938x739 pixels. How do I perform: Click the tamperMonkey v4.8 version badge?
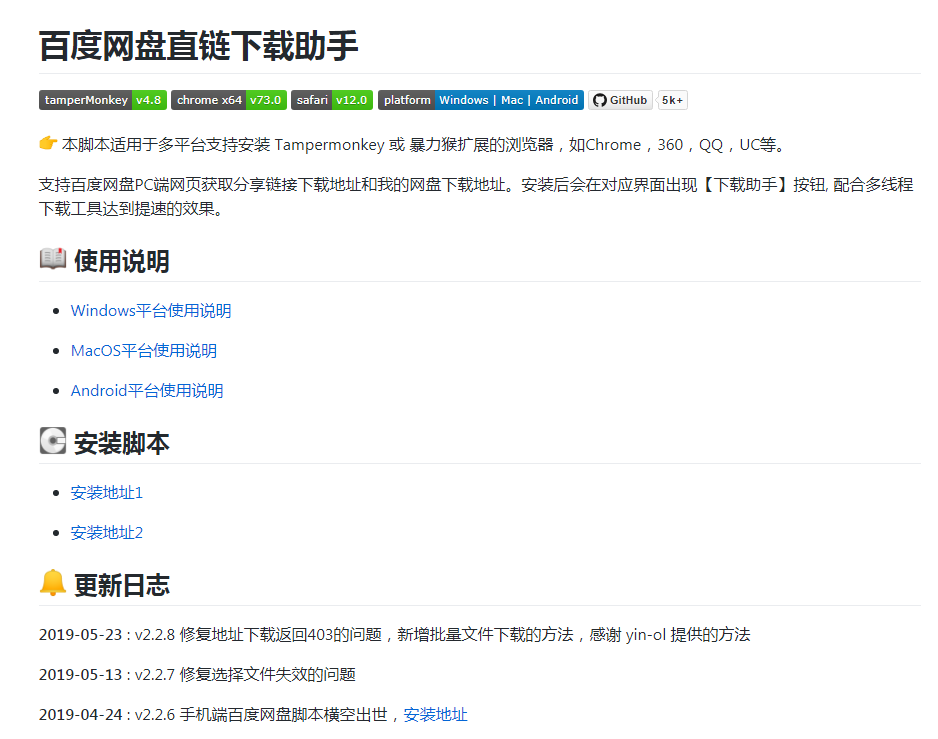click(x=102, y=100)
